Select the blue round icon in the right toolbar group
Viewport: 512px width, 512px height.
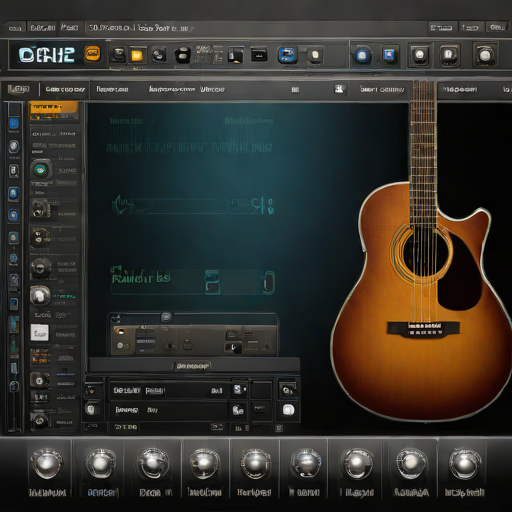tap(362, 55)
